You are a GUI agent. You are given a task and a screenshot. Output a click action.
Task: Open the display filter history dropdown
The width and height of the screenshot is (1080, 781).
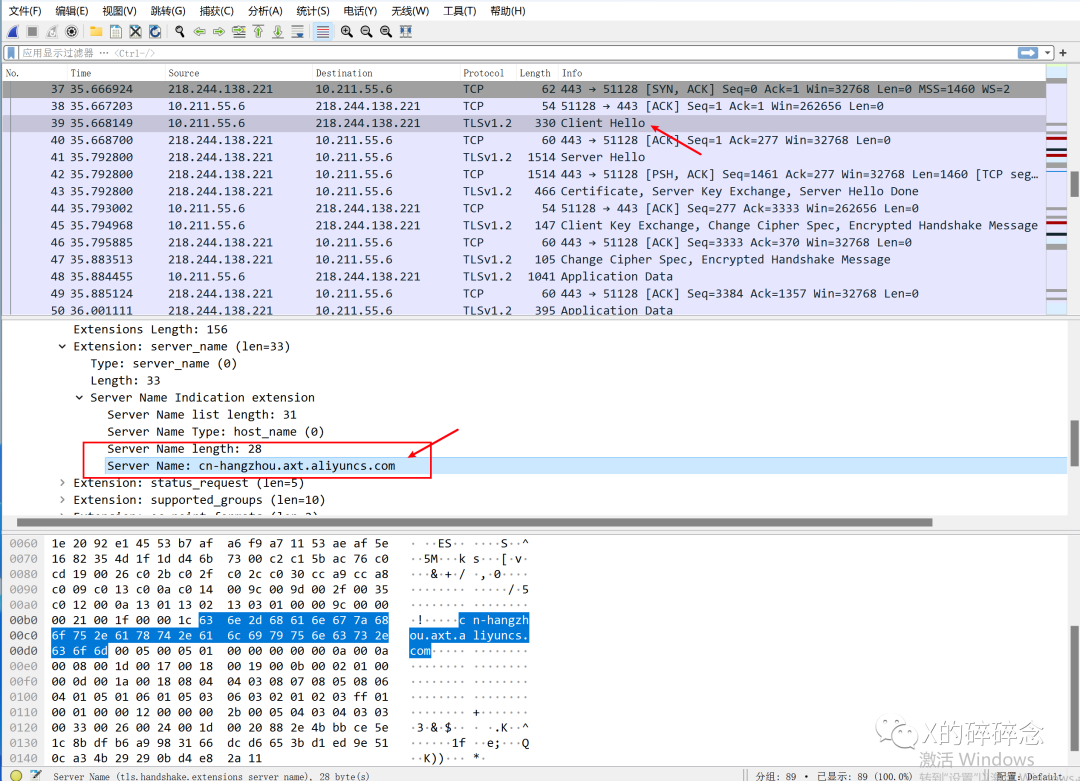coord(1048,53)
